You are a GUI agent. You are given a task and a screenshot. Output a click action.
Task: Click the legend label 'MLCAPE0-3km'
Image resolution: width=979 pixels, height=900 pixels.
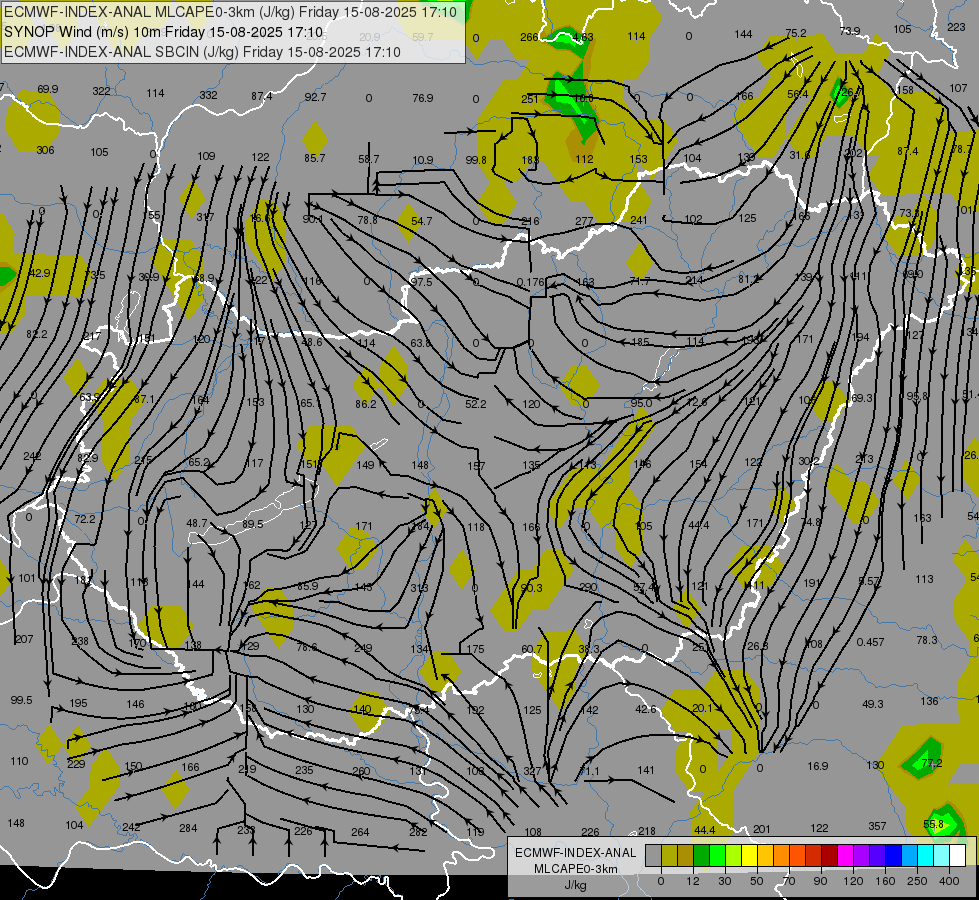pos(576,868)
